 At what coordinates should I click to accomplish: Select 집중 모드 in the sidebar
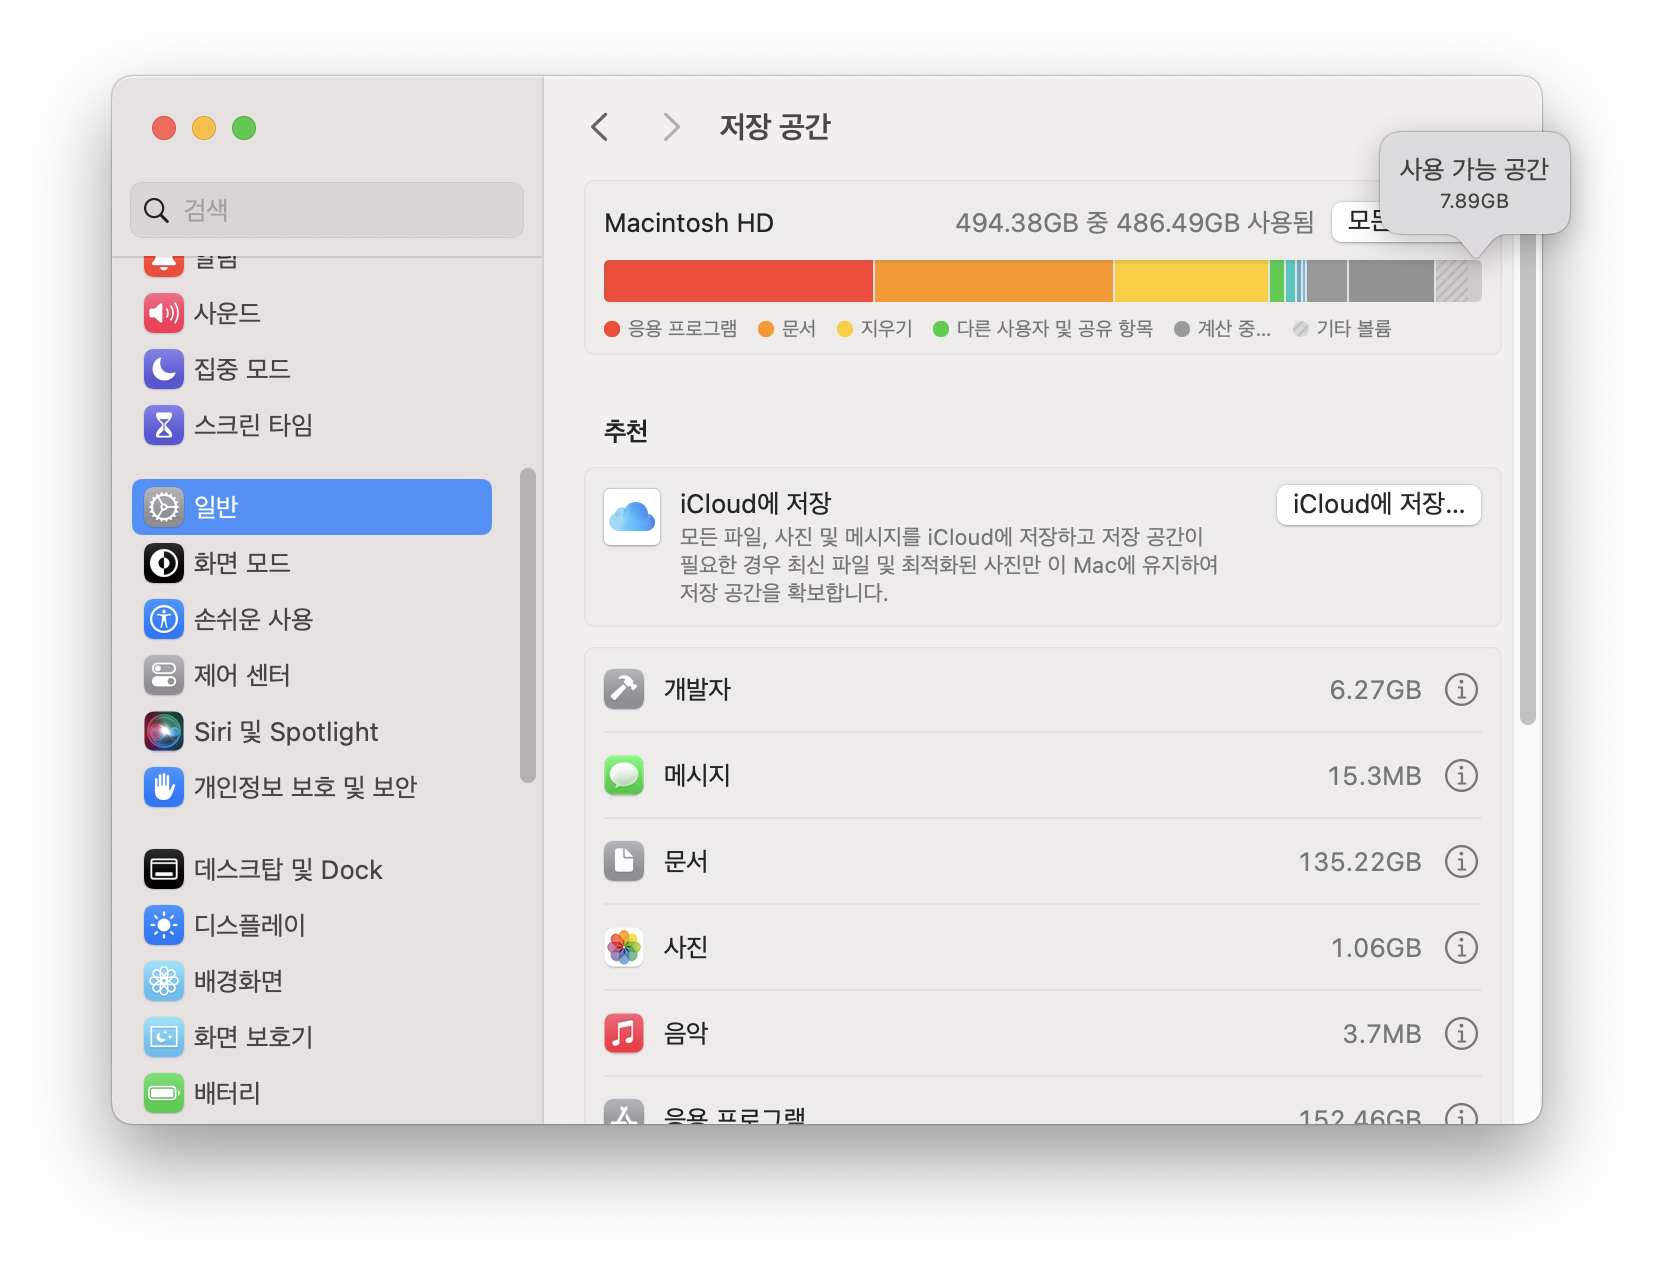[312, 369]
